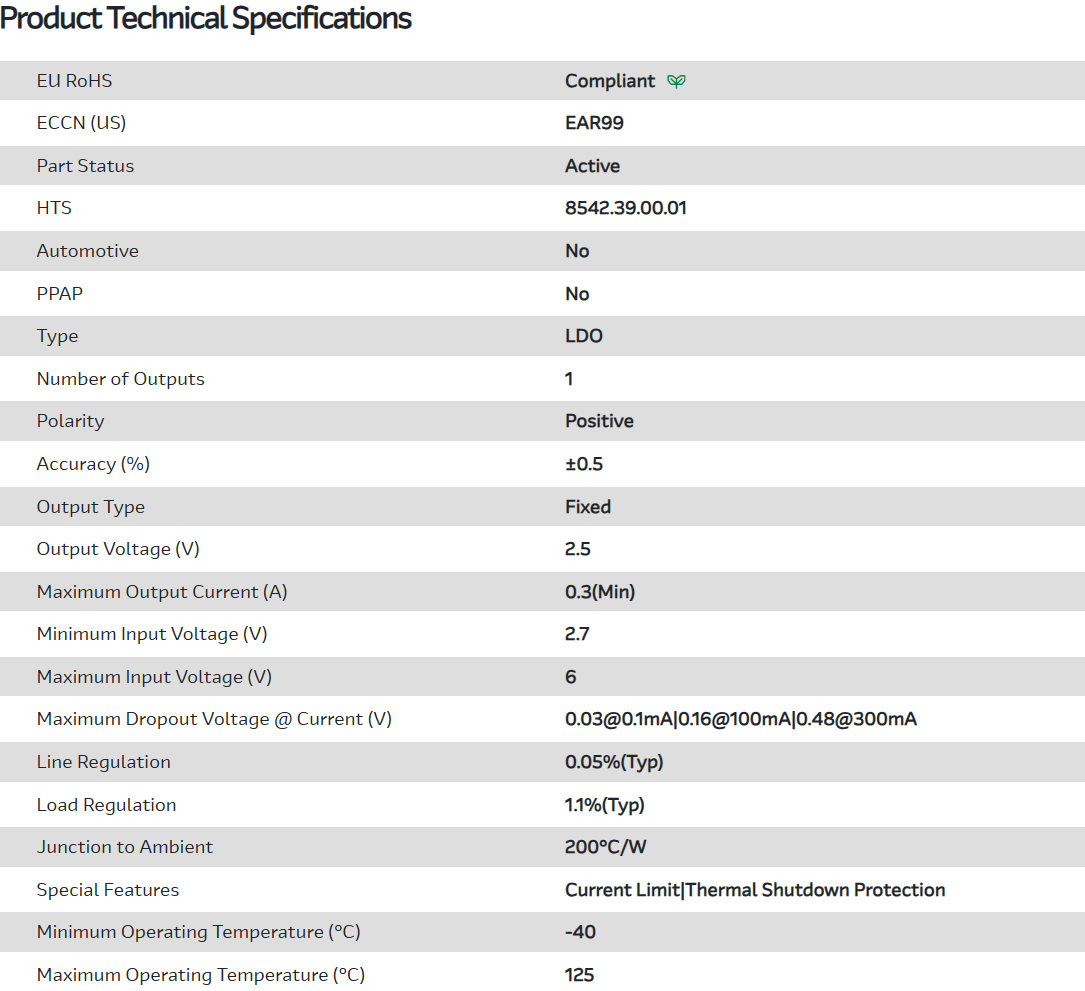Screen dimensions: 1085x991
Task: Click the green leaf icon beside Compliant
Action: (677, 81)
